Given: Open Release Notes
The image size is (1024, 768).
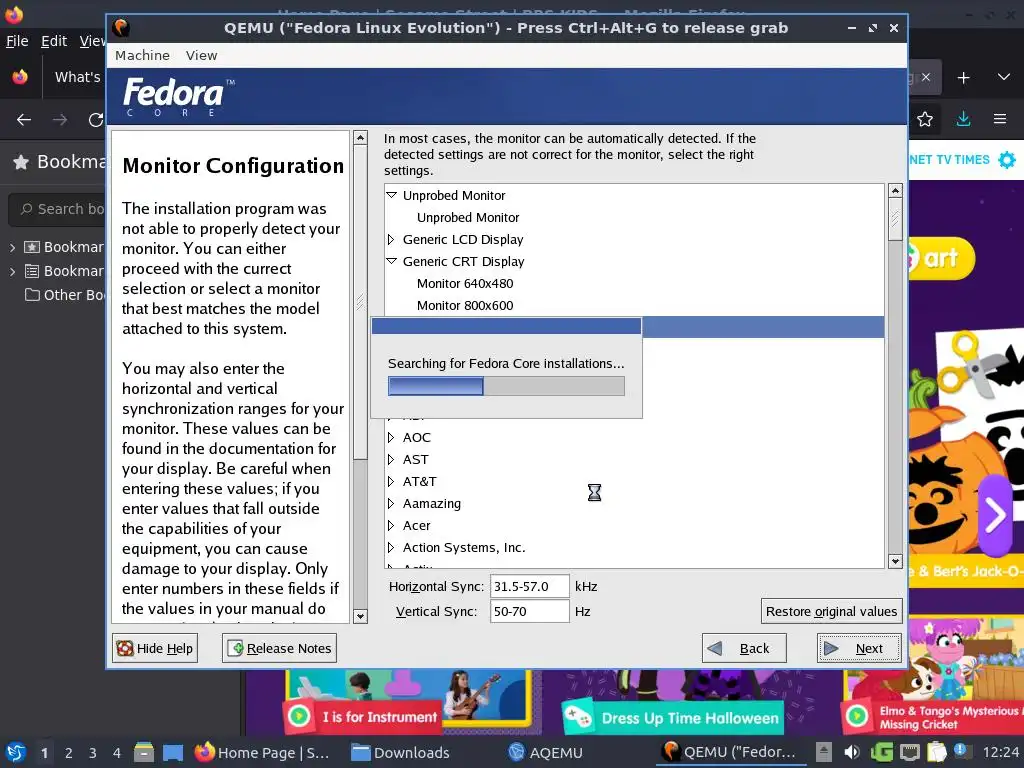Looking at the screenshot, I should (x=280, y=648).
